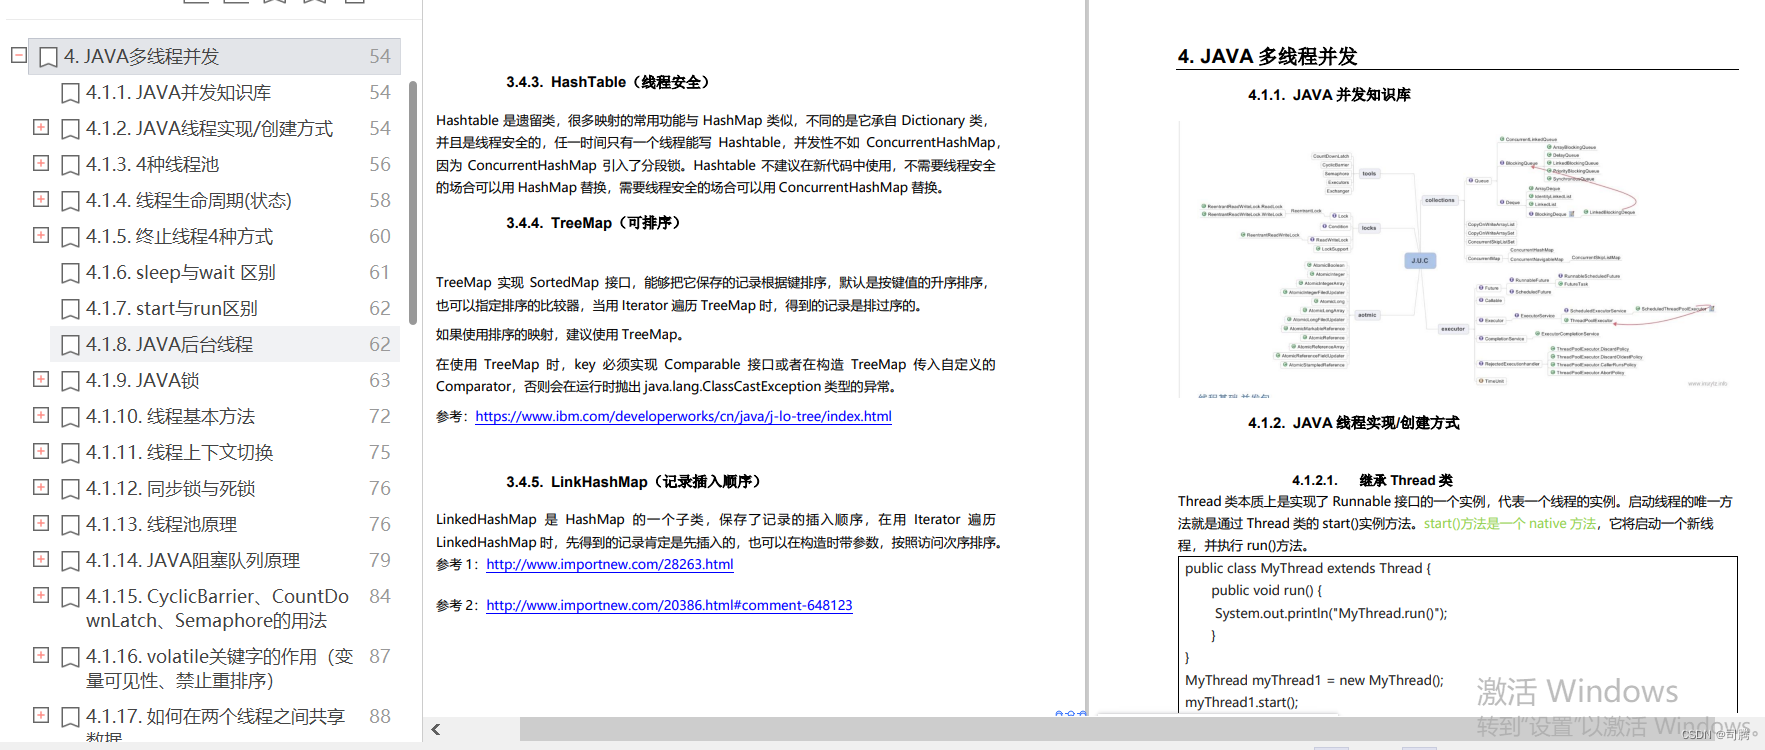Screen dimensions: 1765x750
Task: Click bookmark icon of 4.1.9 JAVA锁
Action: [x=70, y=381]
